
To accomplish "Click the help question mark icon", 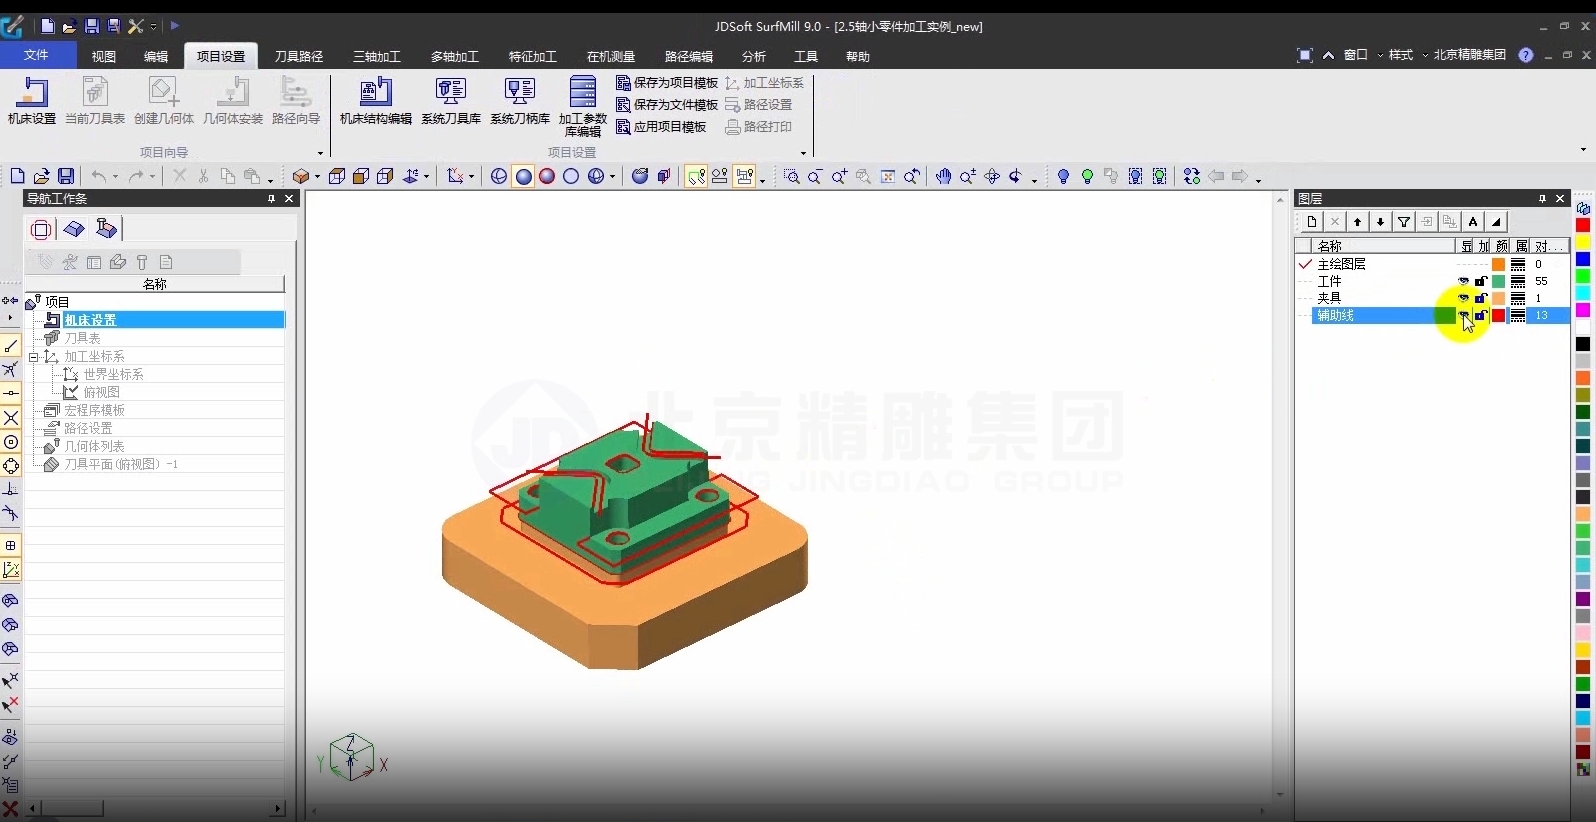I will pyautogui.click(x=1526, y=55).
